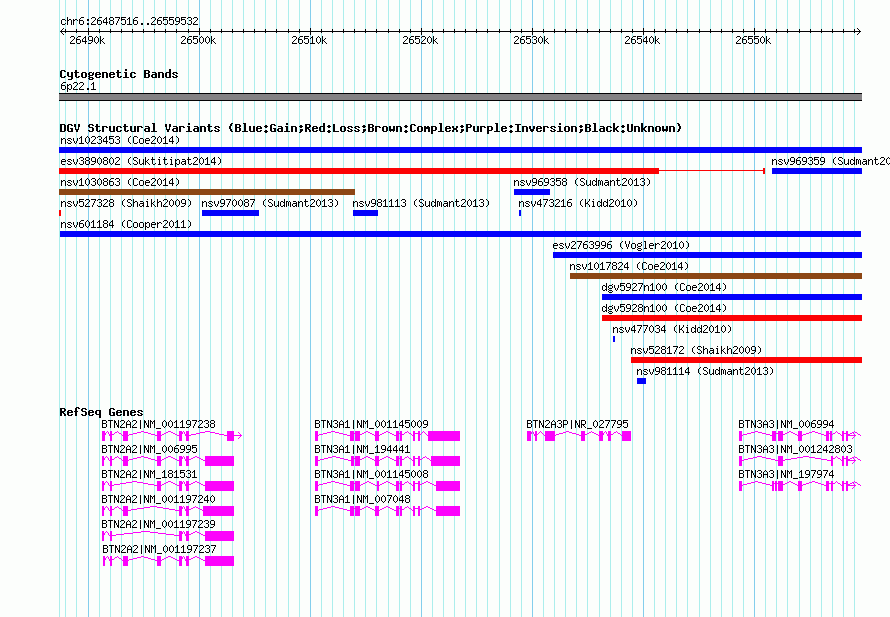Click the BTN2A2|NM_001197238 gene glyph
This screenshot has width=890, height=617.
(x=172, y=436)
